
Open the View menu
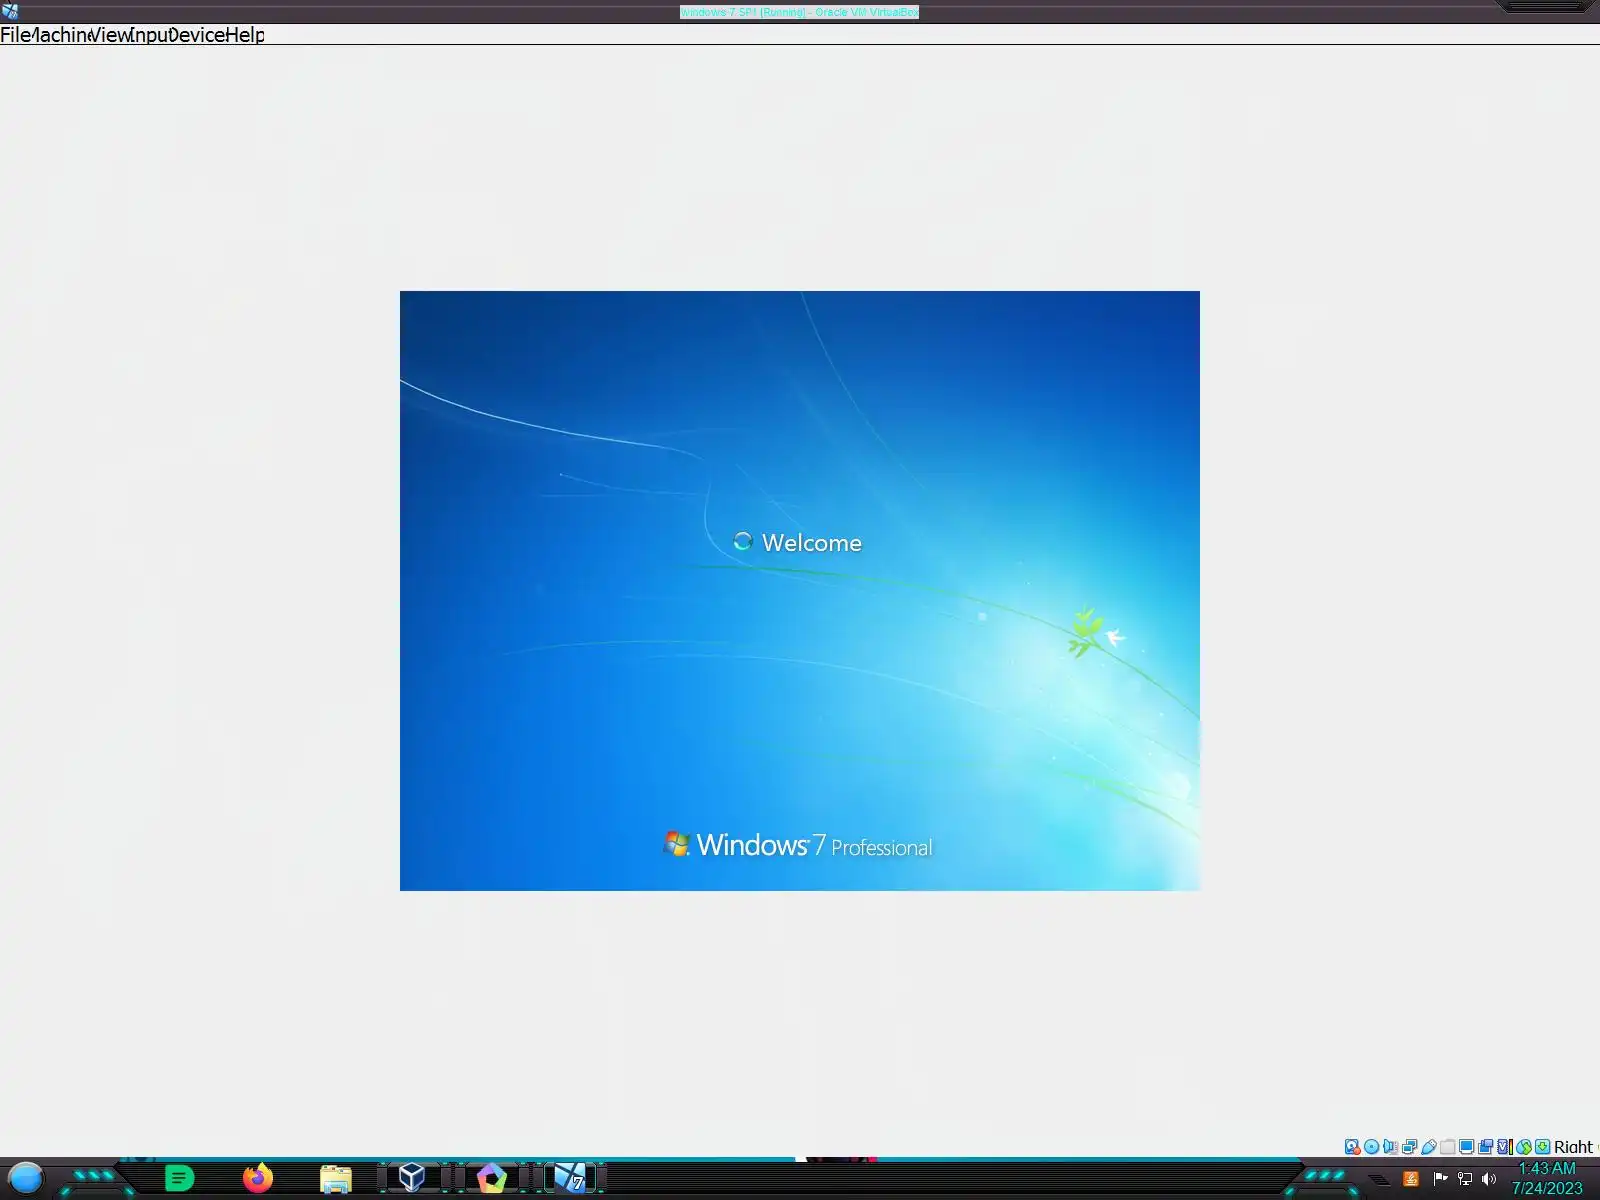[x=109, y=35]
